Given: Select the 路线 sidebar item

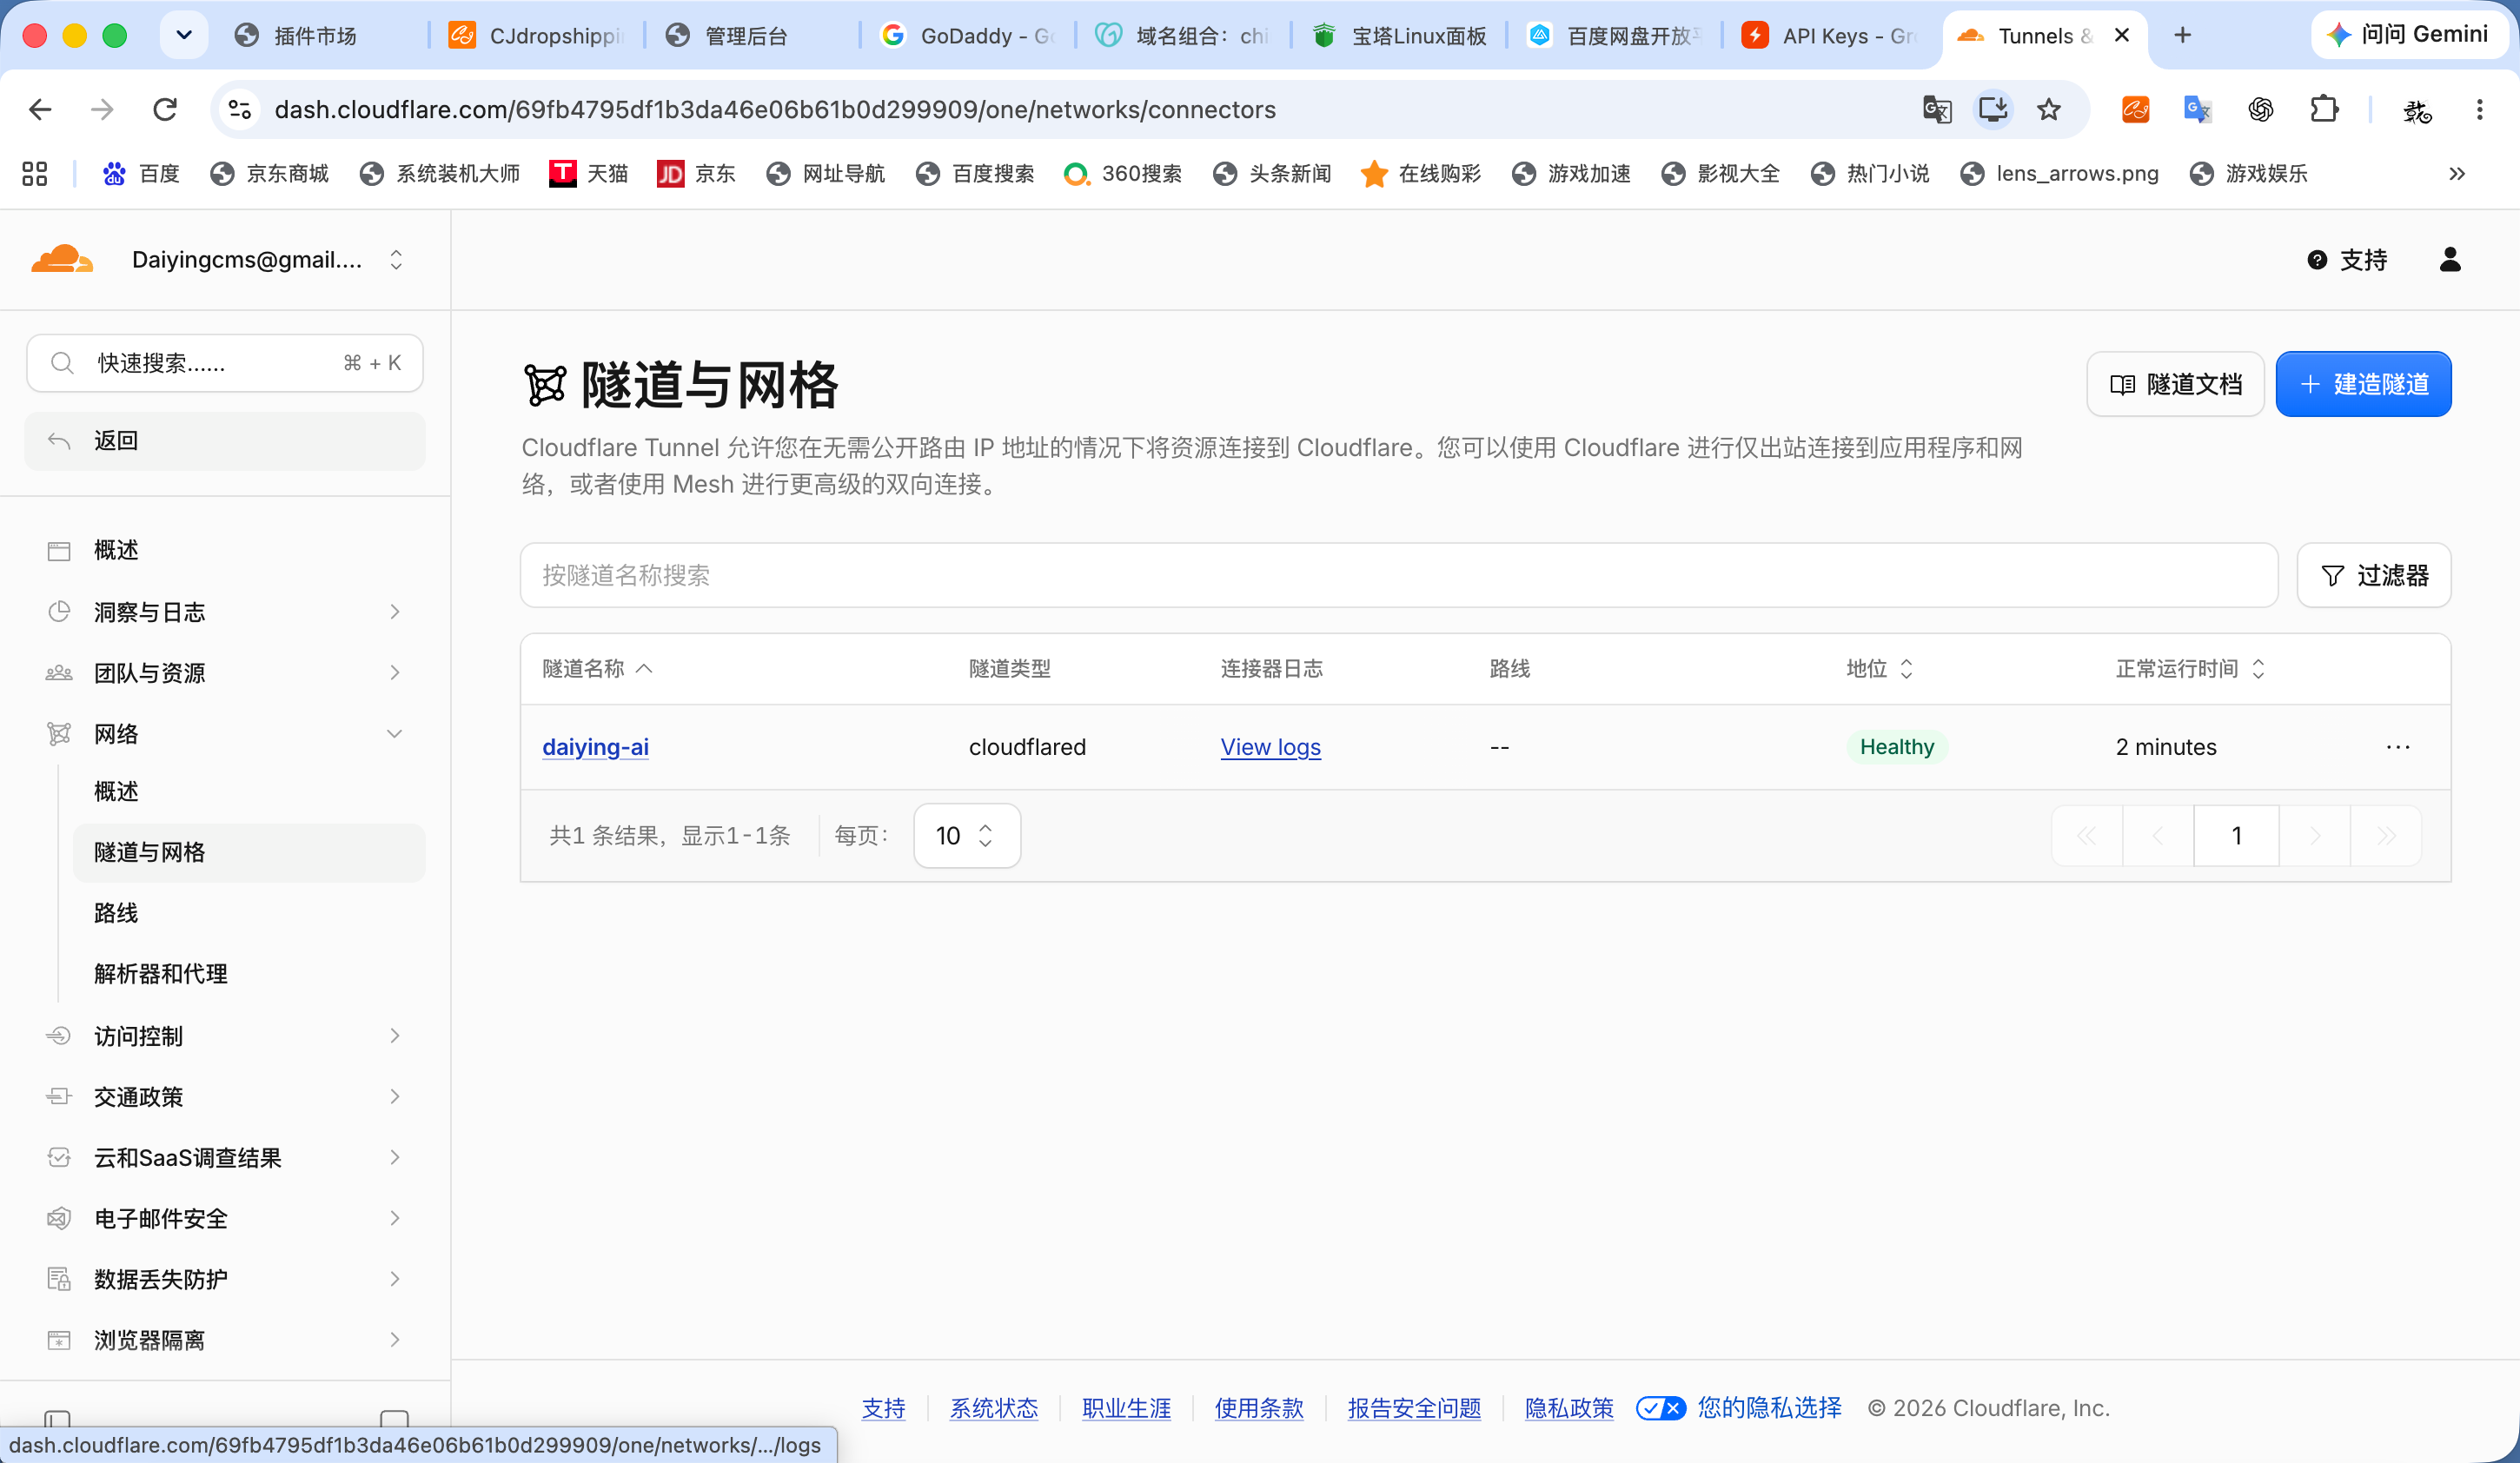Looking at the screenshot, I should [x=249, y=913].
